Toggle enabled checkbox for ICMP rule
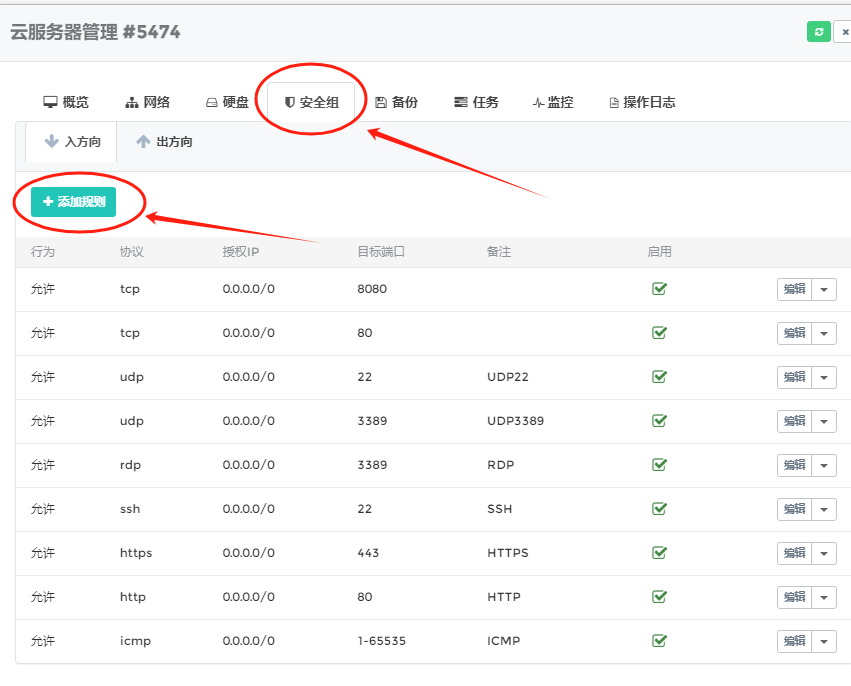The image size is (851, 686). coord(659,641)
